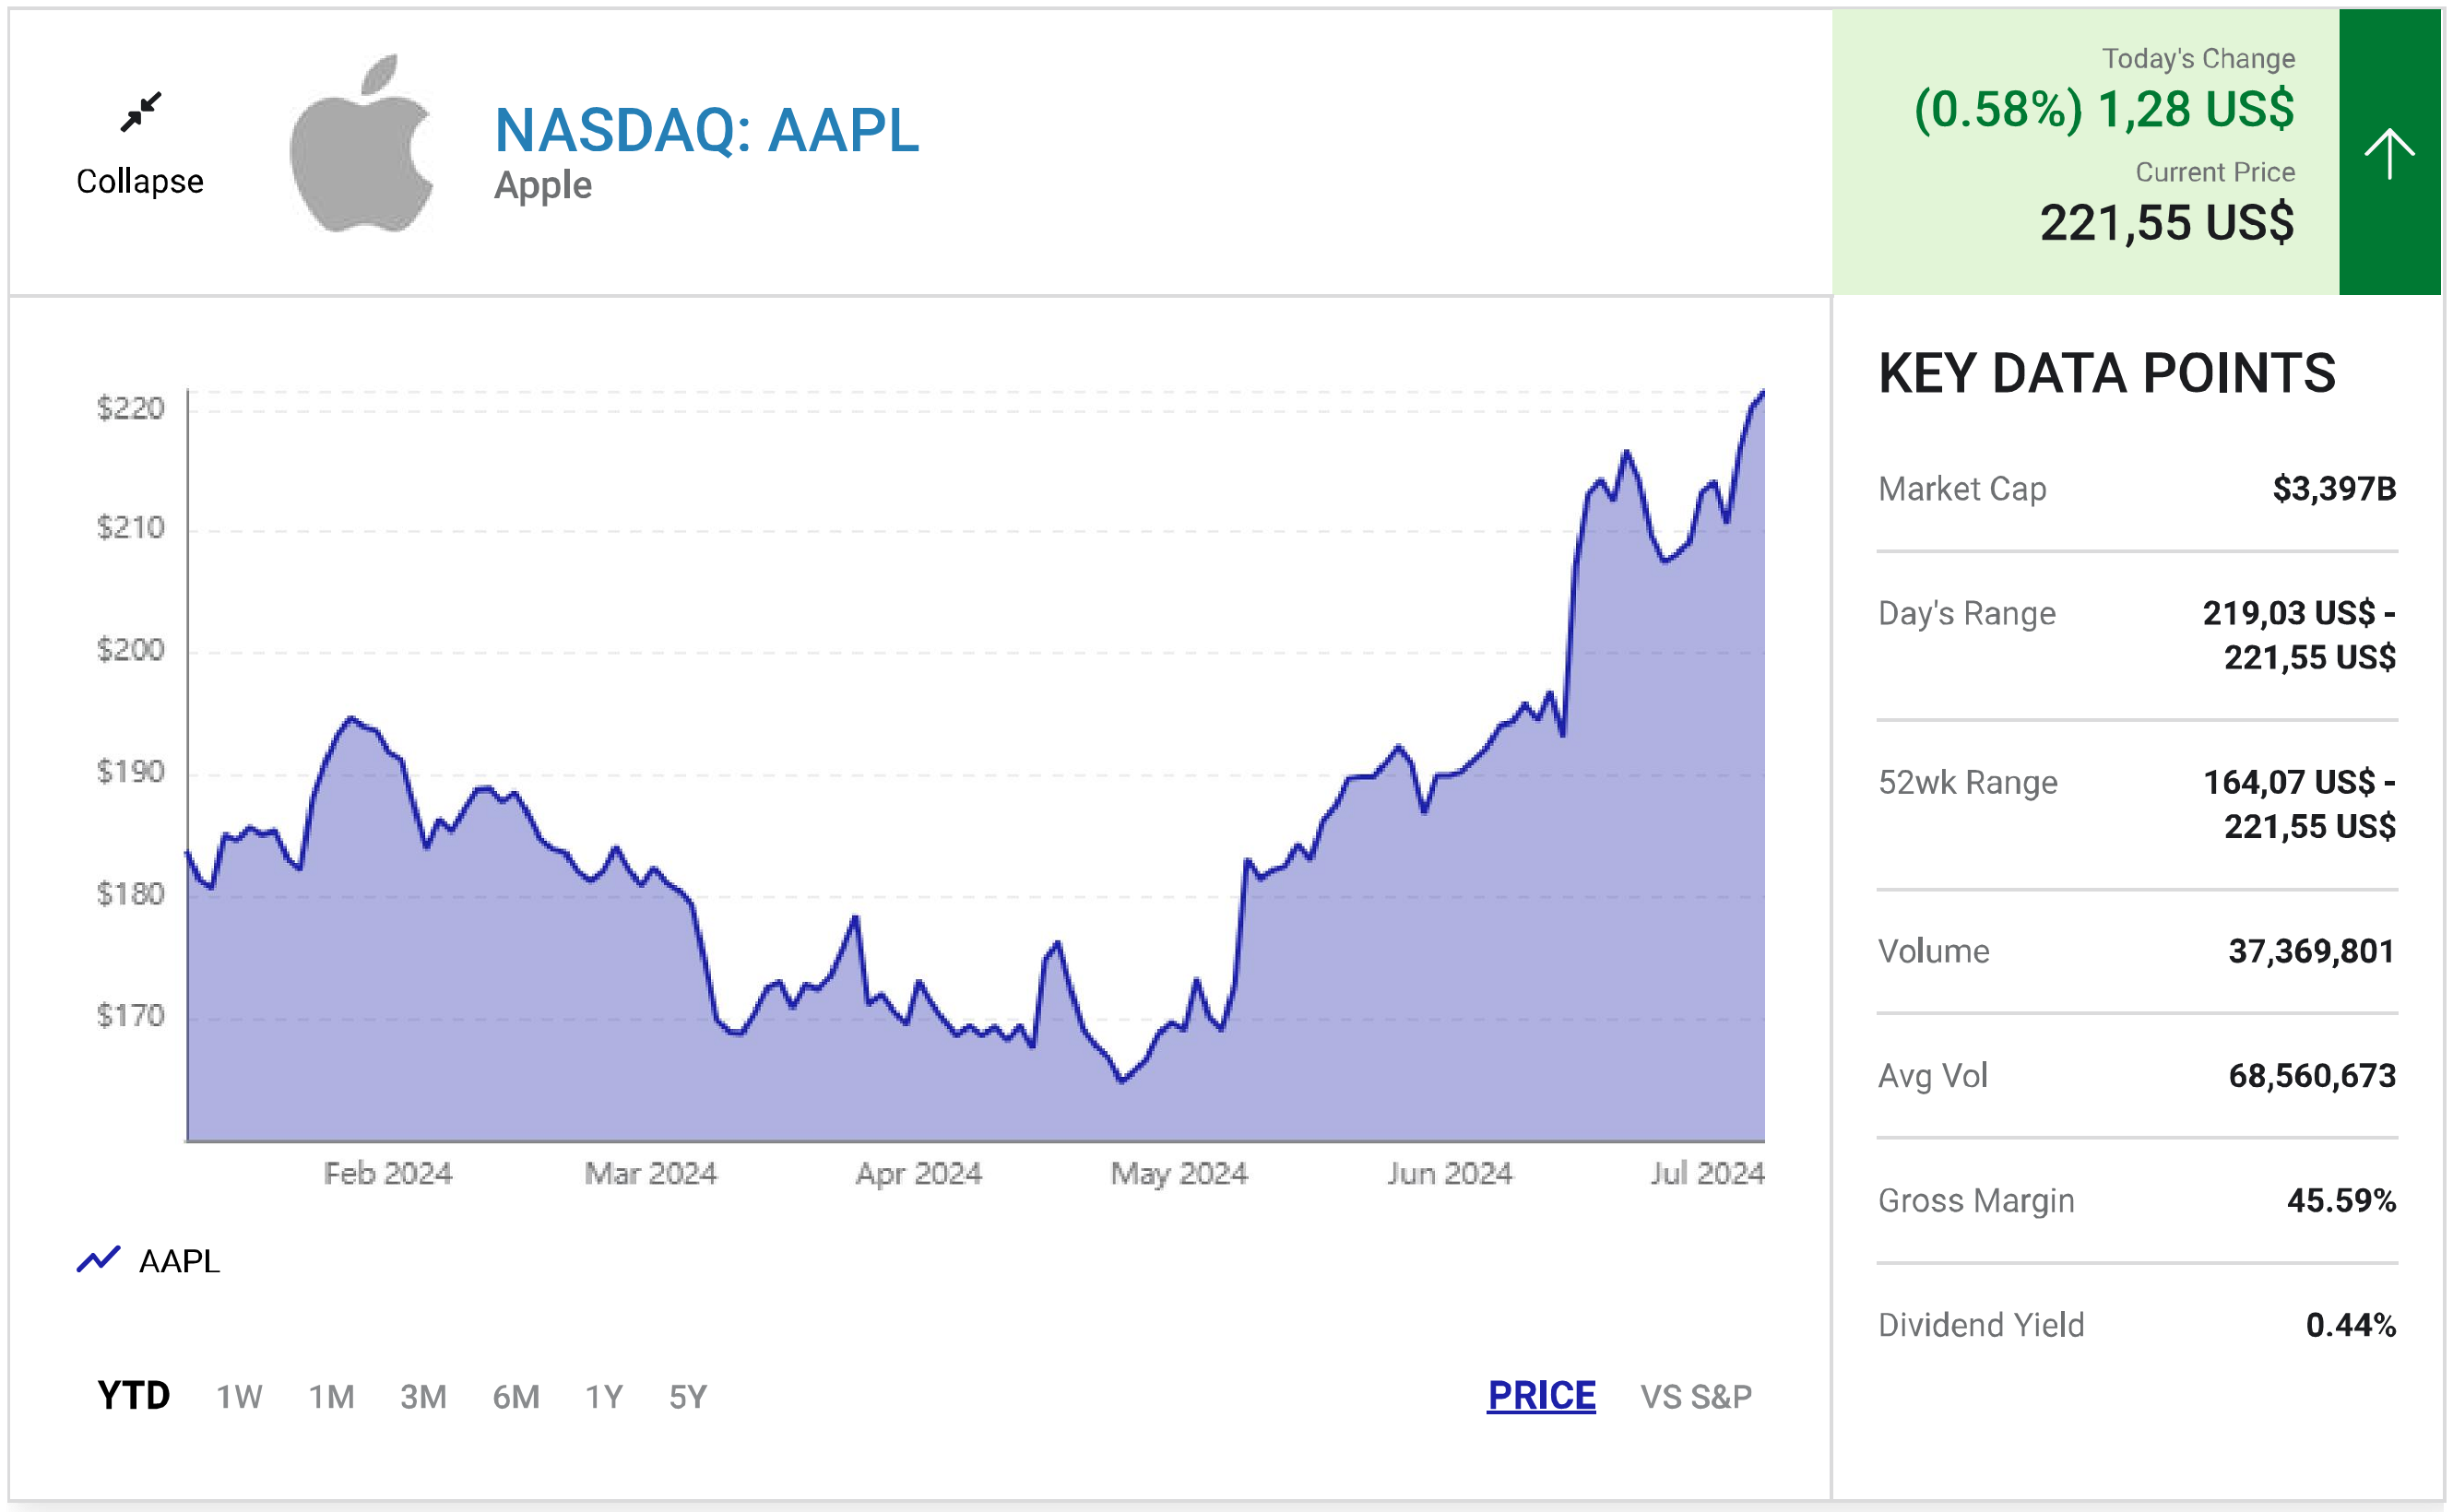This screenshot has height=1512, width=2453.
Task: Click the Apr 2024 x-axis label
Action: pos(919,1173)
